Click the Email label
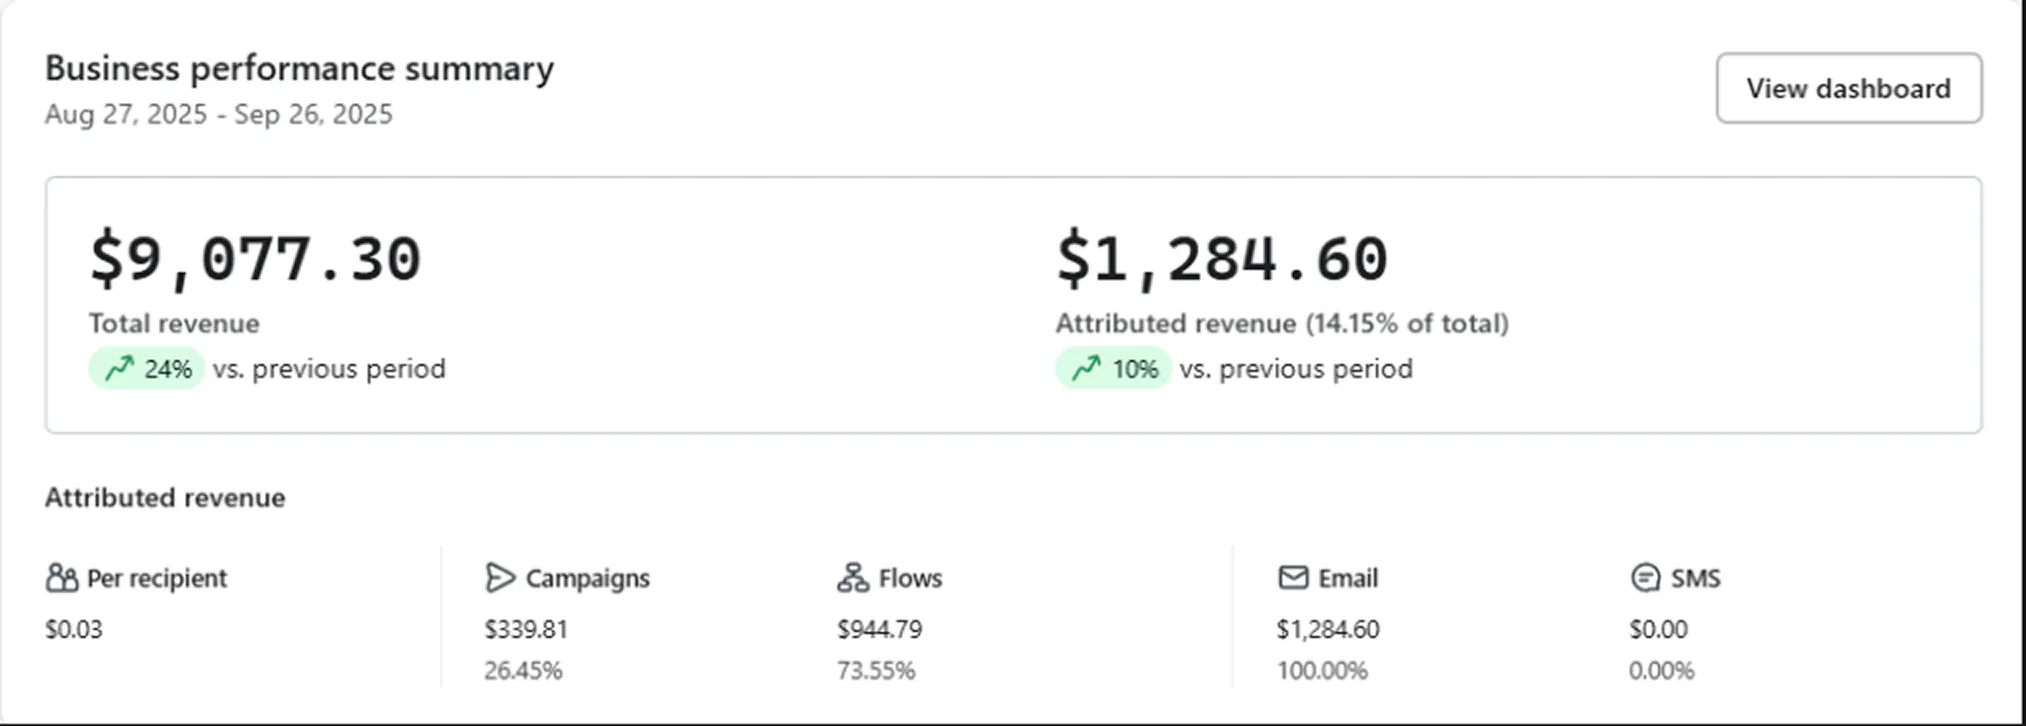 click(1348, 578)
